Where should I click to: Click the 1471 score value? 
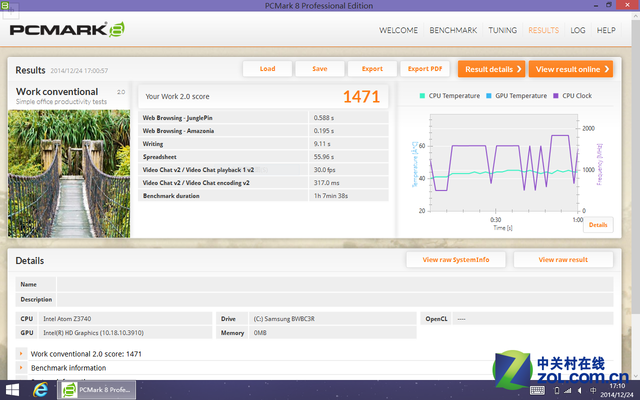click(361, 97)
